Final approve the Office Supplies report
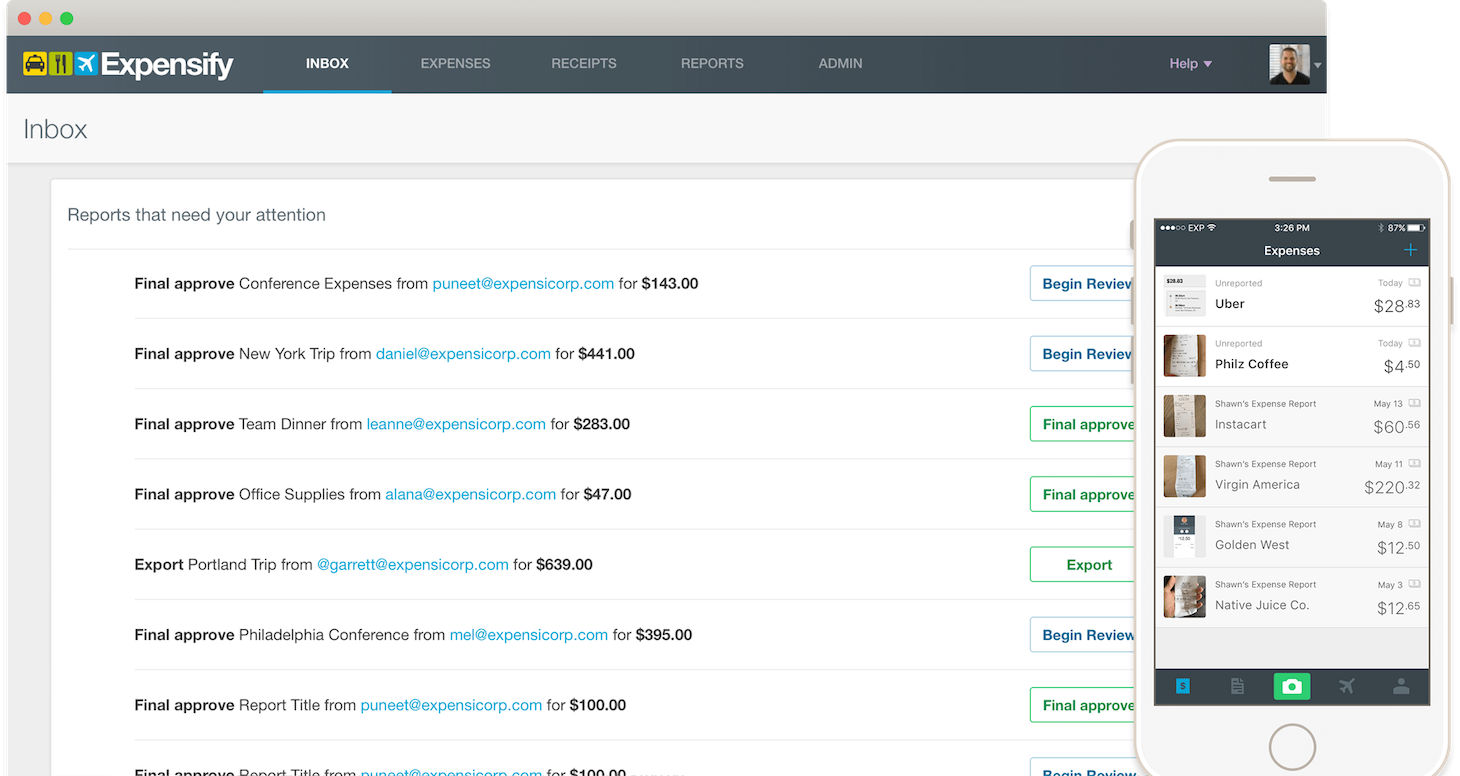This screenshot has width=1460, height=776. pos(1084,494)
